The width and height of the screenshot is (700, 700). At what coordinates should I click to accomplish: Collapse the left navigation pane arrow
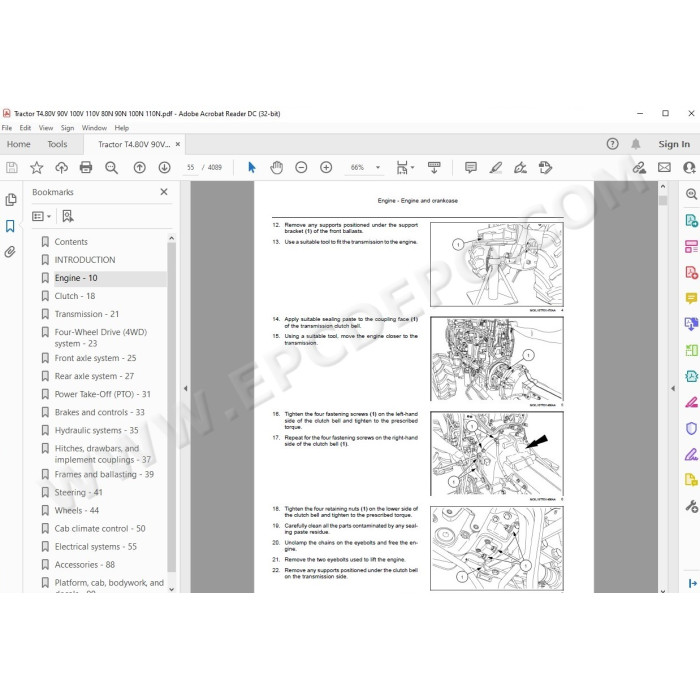pos(185,388)
